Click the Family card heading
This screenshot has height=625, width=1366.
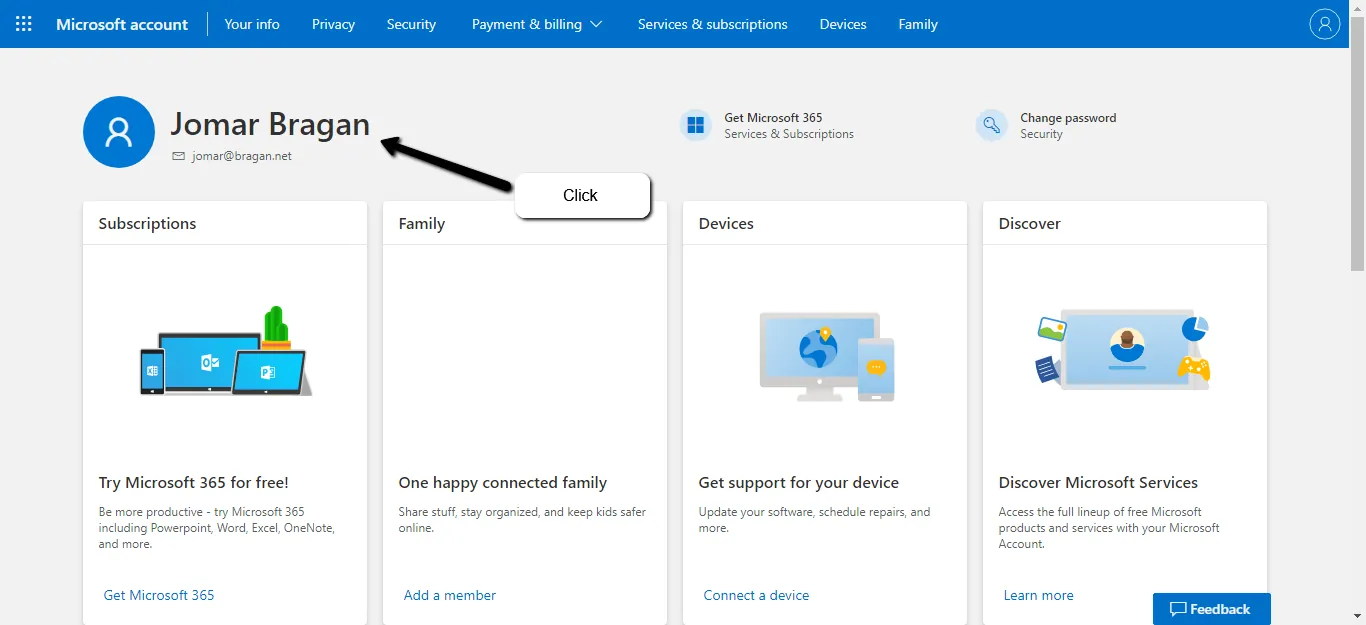pos(421,223)
